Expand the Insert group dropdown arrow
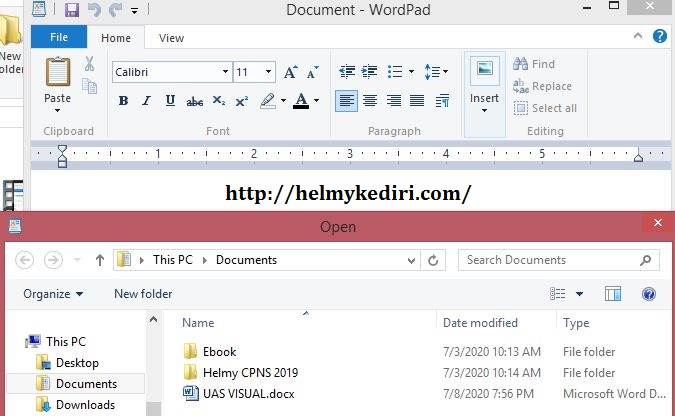Screen dimensions: 675x416 pyautogui.click(x=484, y=111)
